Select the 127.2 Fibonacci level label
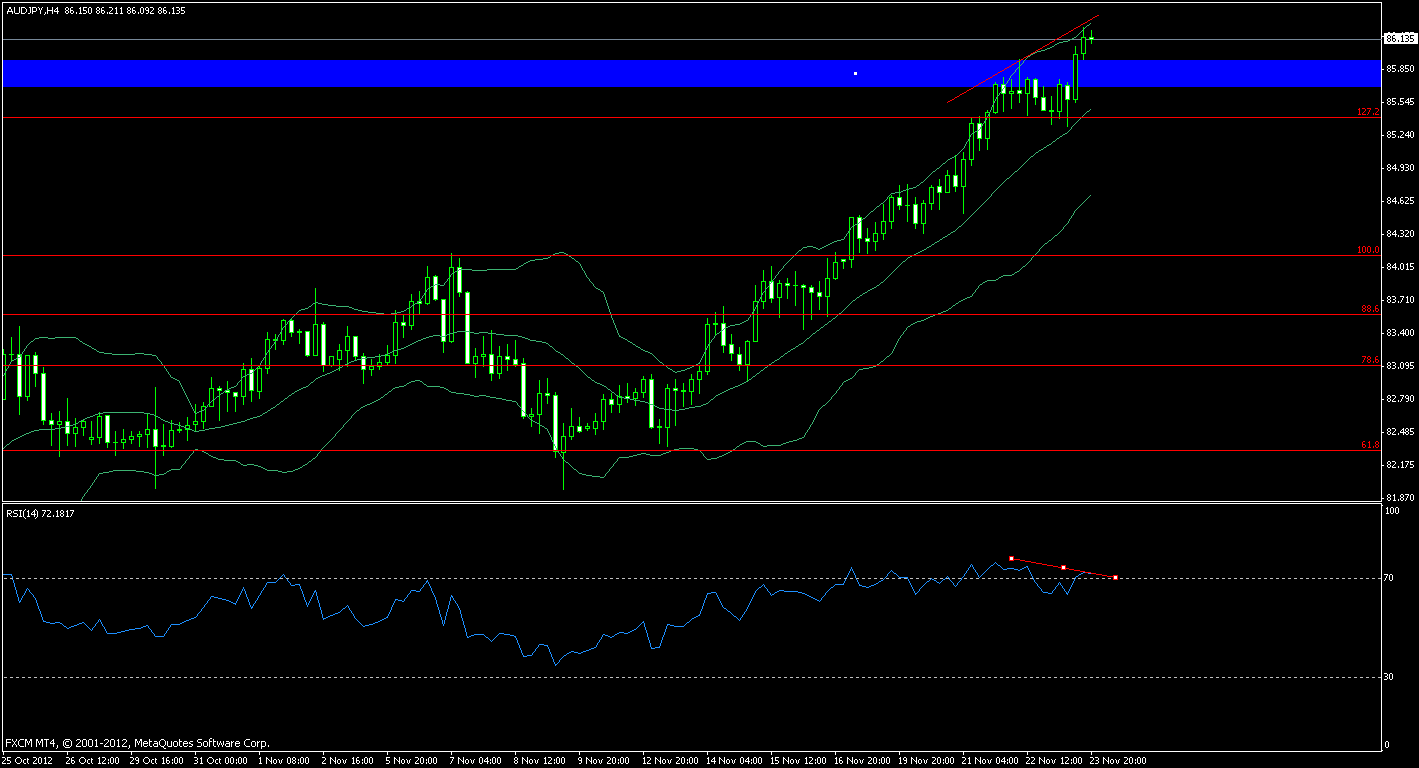Screen dimensions: 1419x768 1368,112
